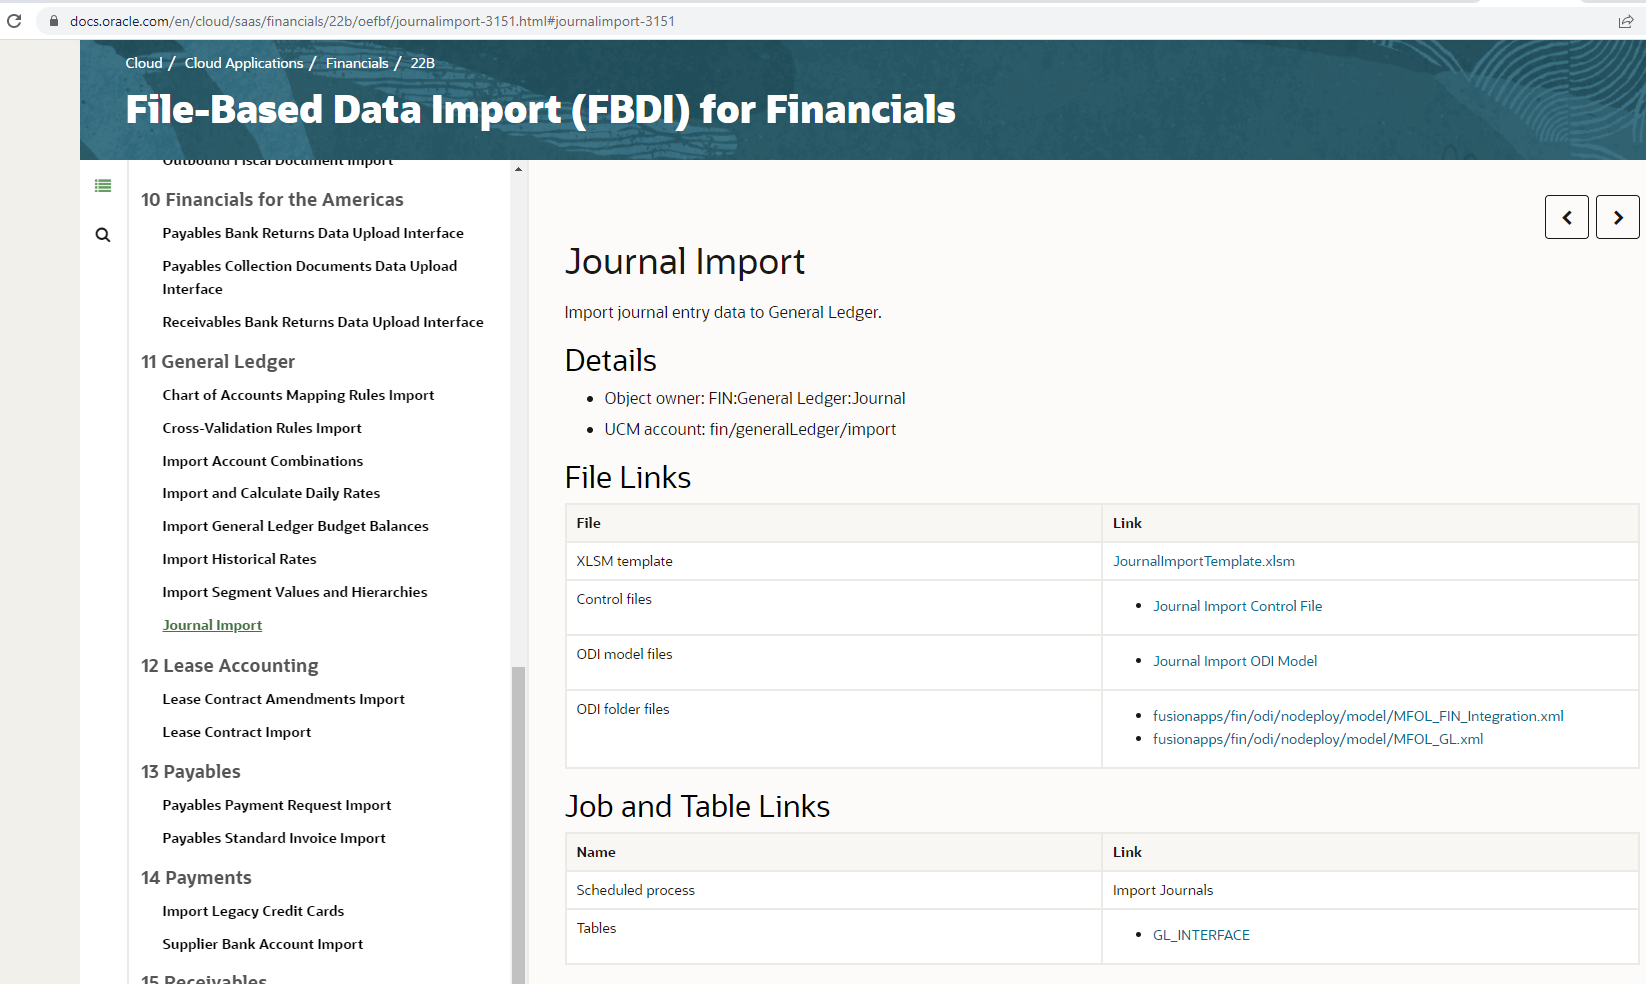Open Journal Import ODI Model link
The width and height of the screenshot is (1646, 984).
tap(1235, 661)
